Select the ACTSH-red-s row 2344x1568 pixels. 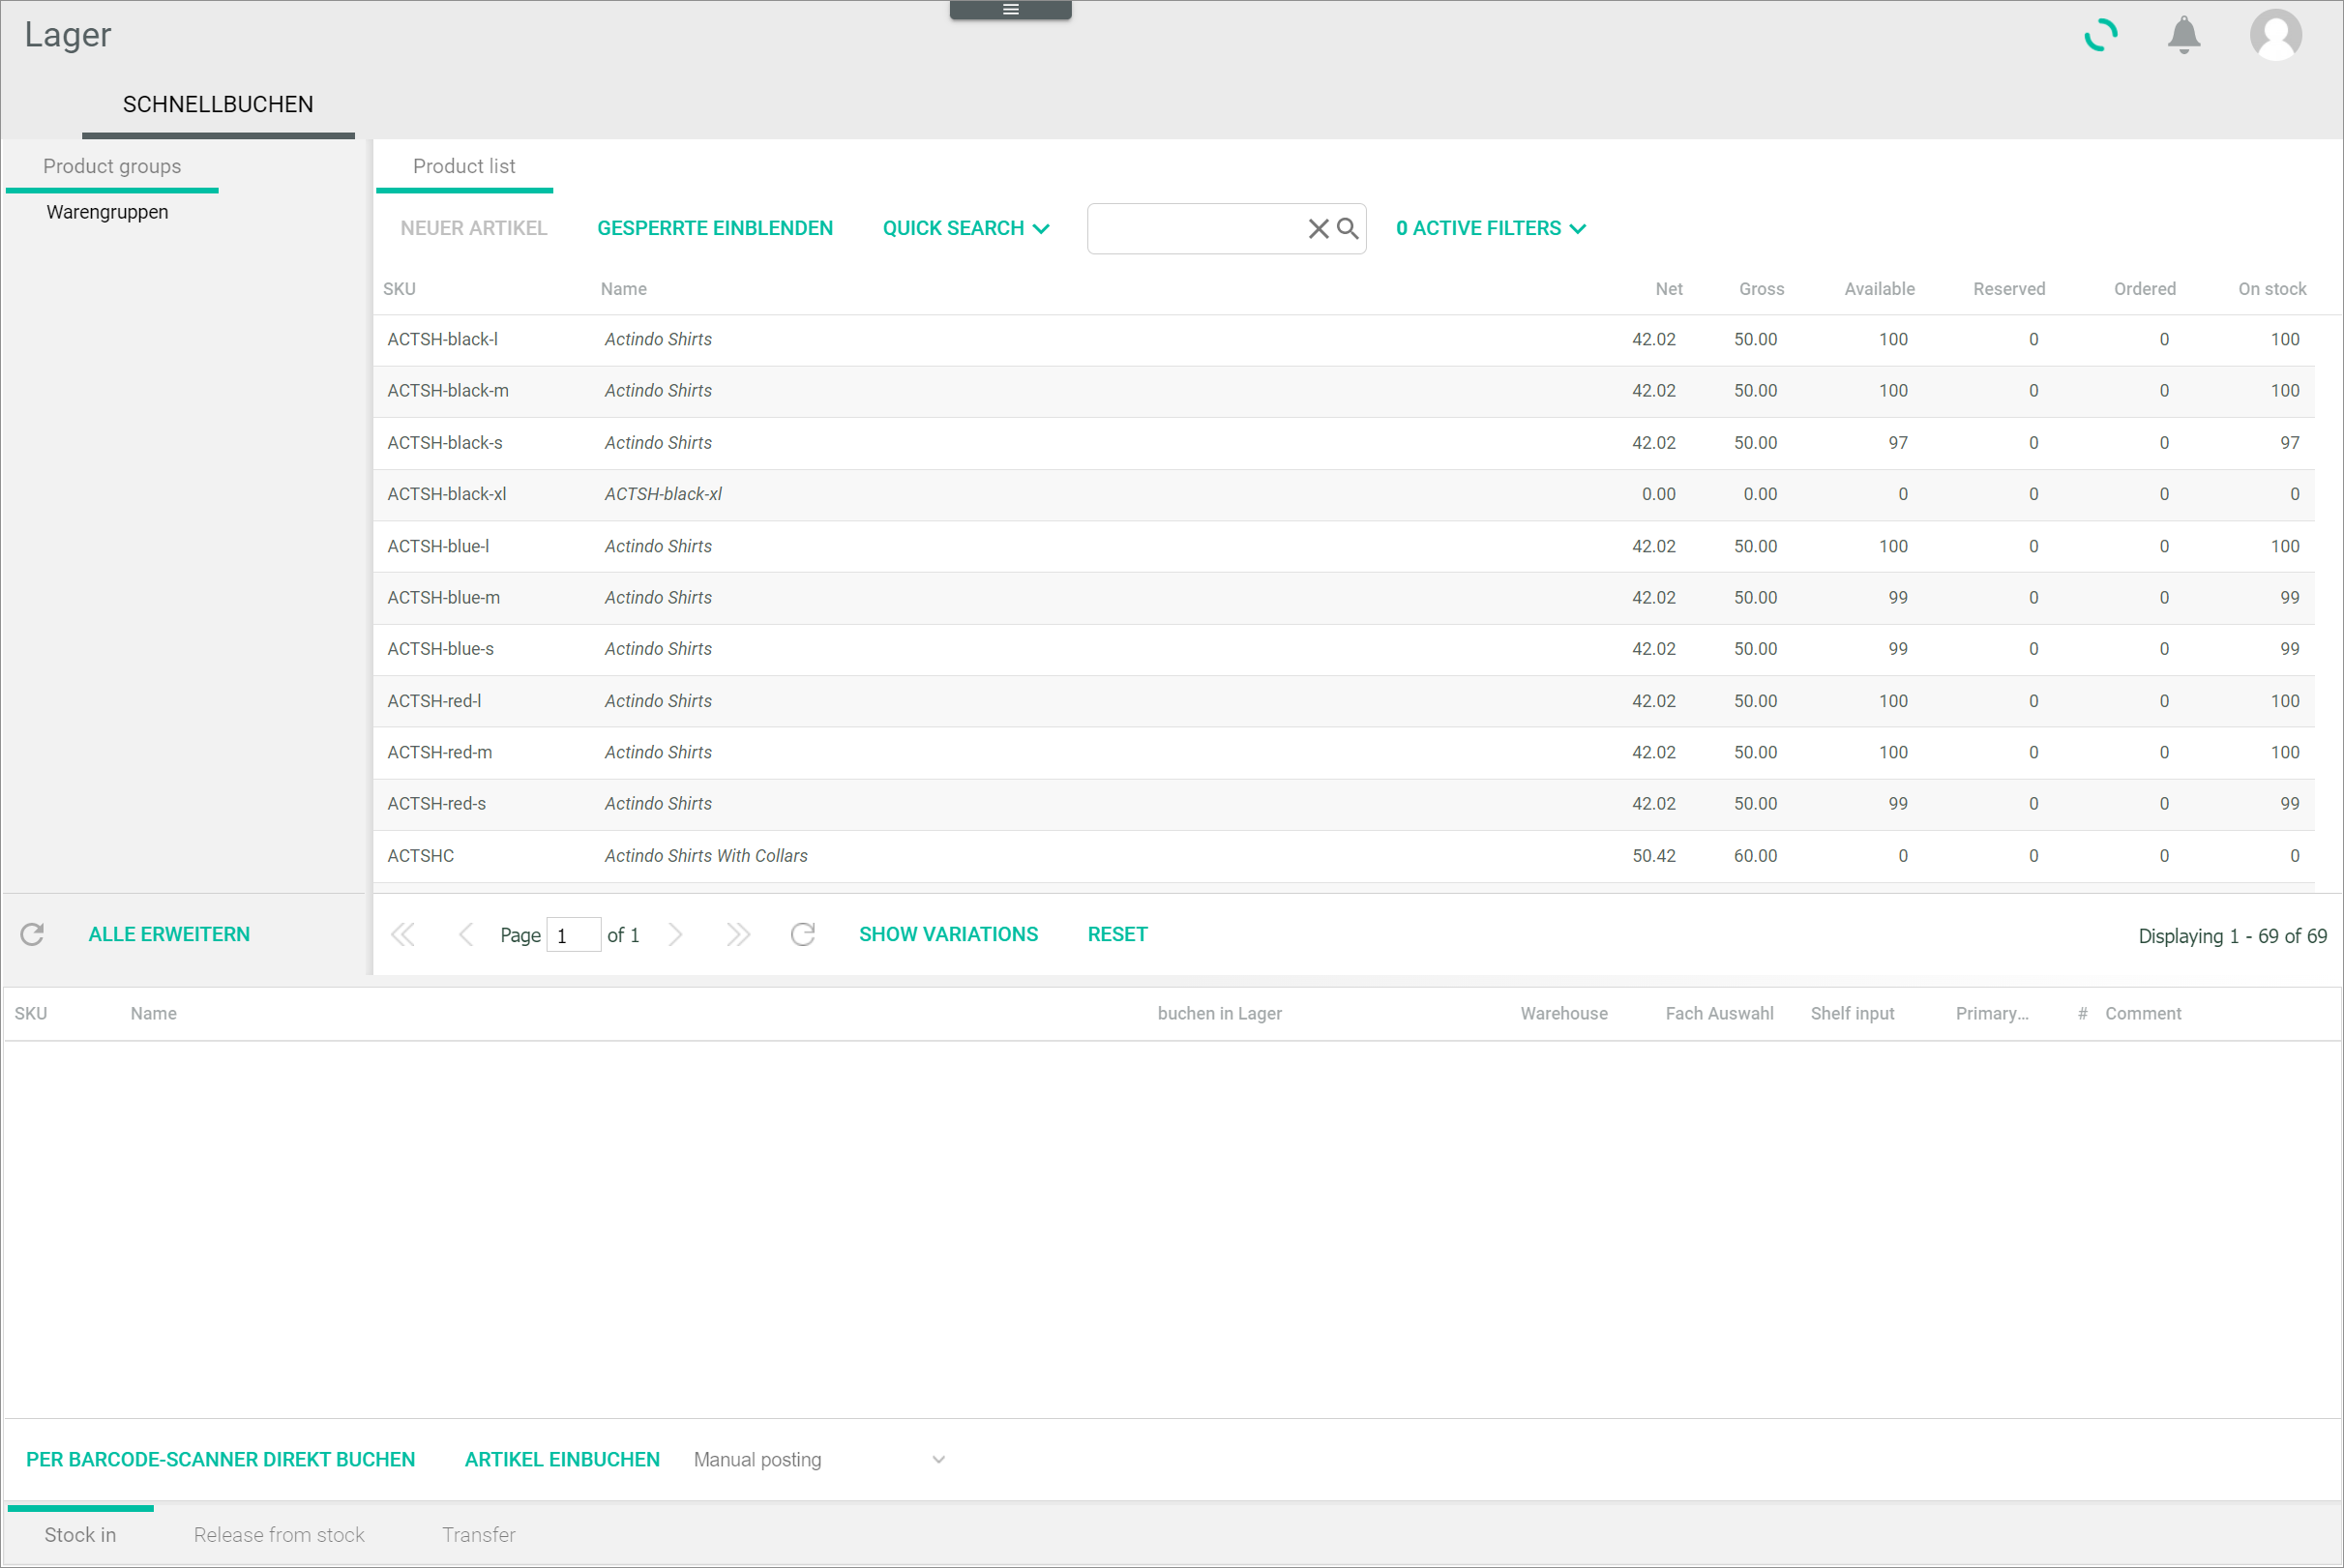1343,804
